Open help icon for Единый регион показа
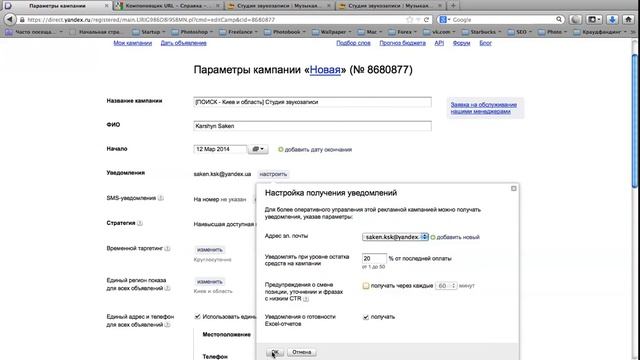 point(167,288)
